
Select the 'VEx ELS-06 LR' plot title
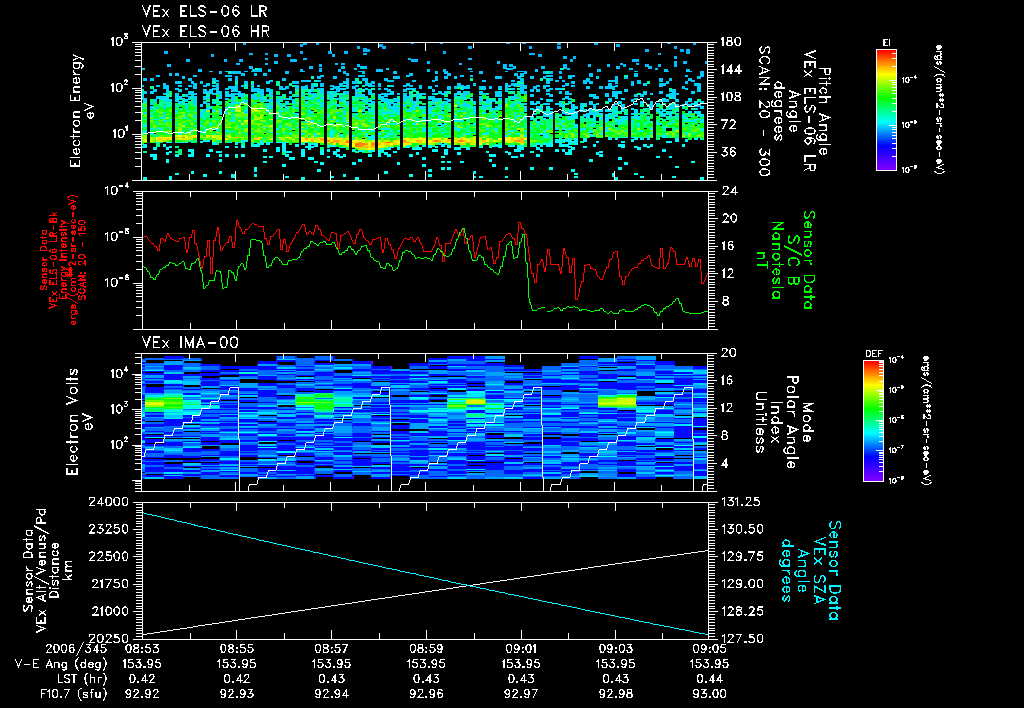coord(204,12)
